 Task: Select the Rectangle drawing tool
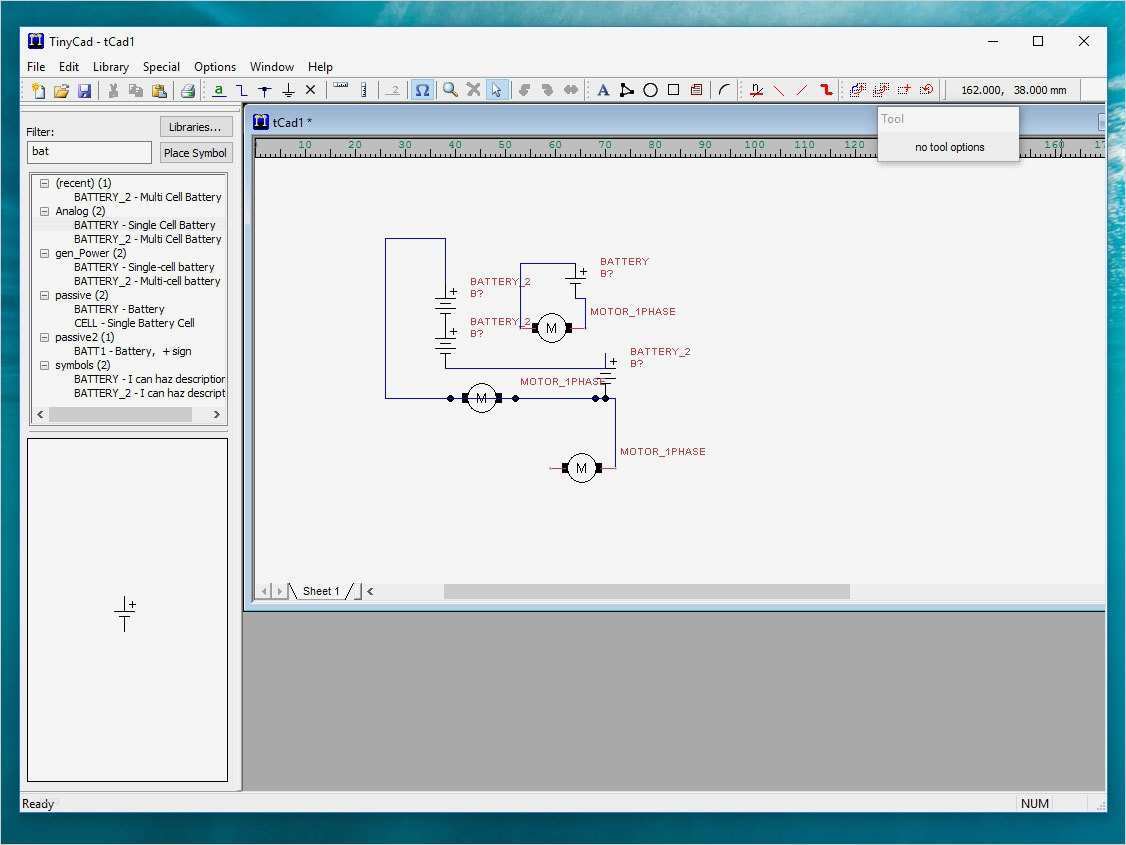click(x=673, y=90)
